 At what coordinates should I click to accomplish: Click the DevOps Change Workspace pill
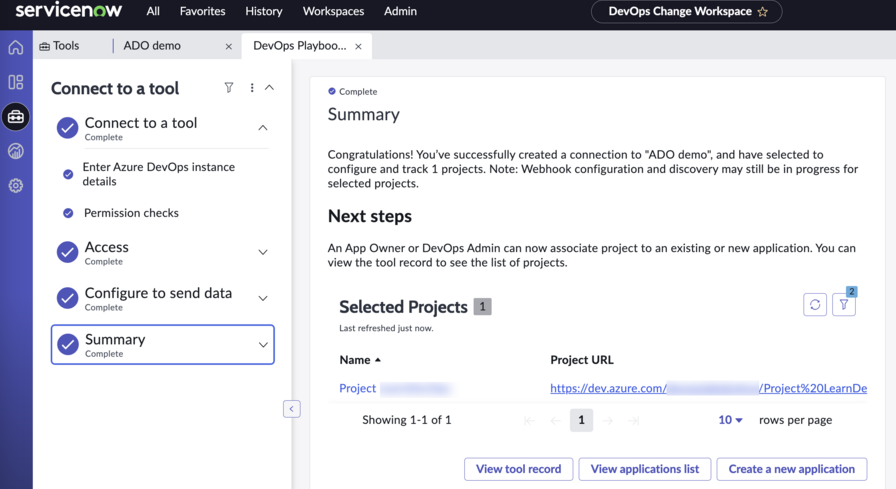[x=686, y=11]
